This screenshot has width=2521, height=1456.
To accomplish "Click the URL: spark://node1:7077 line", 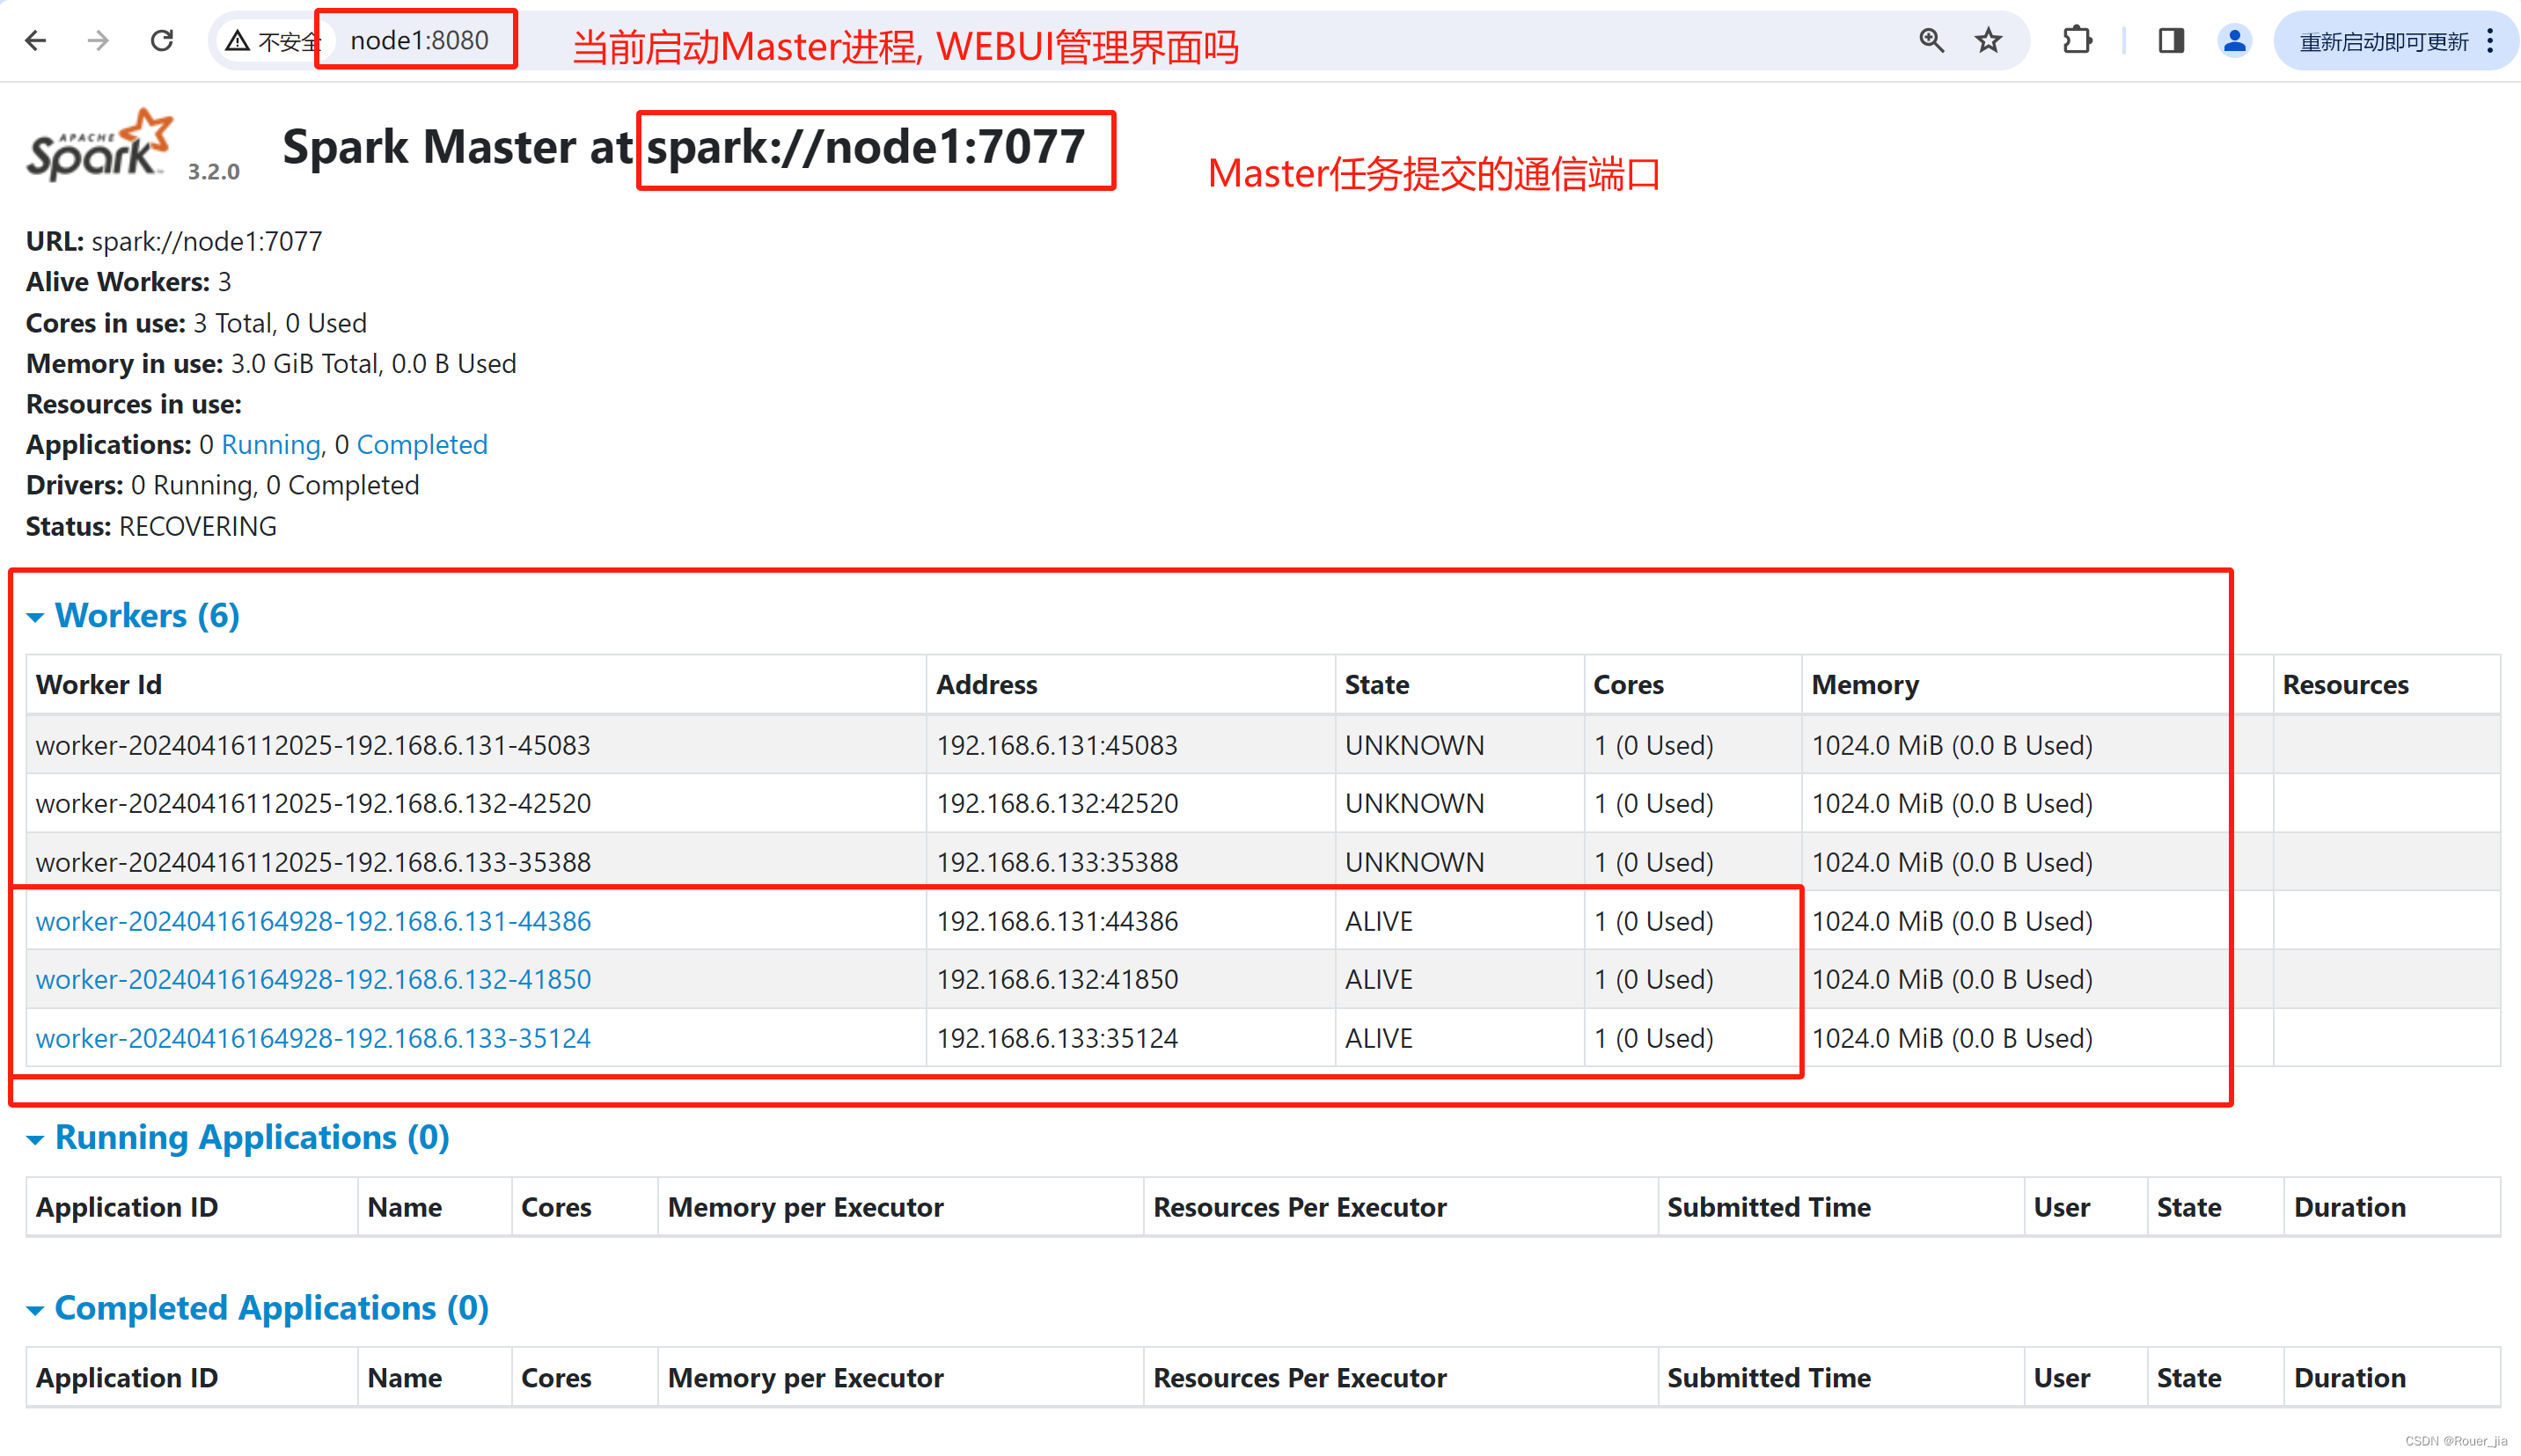I will [x=174, y=242].
